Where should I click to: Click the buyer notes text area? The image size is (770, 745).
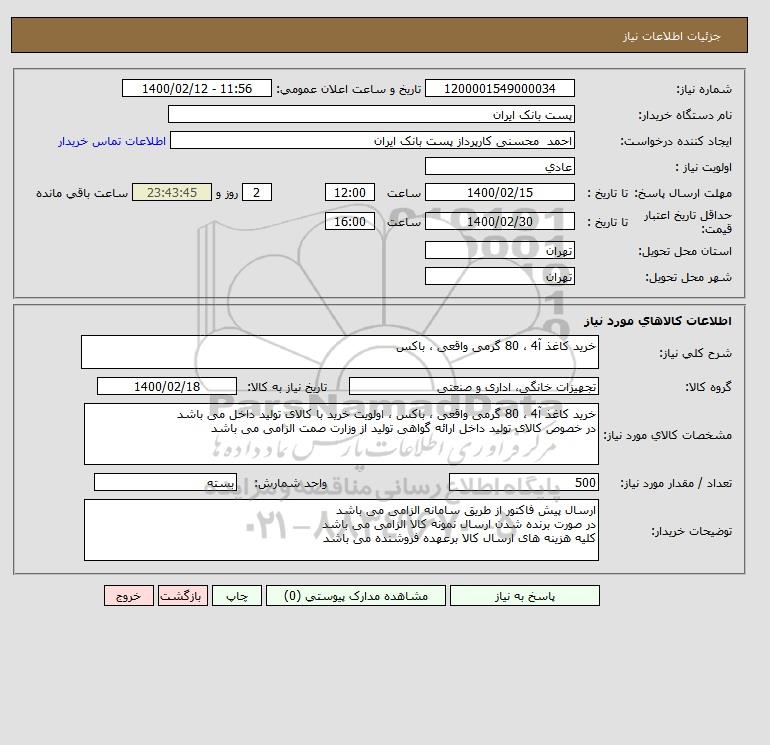tap(341, 530)
